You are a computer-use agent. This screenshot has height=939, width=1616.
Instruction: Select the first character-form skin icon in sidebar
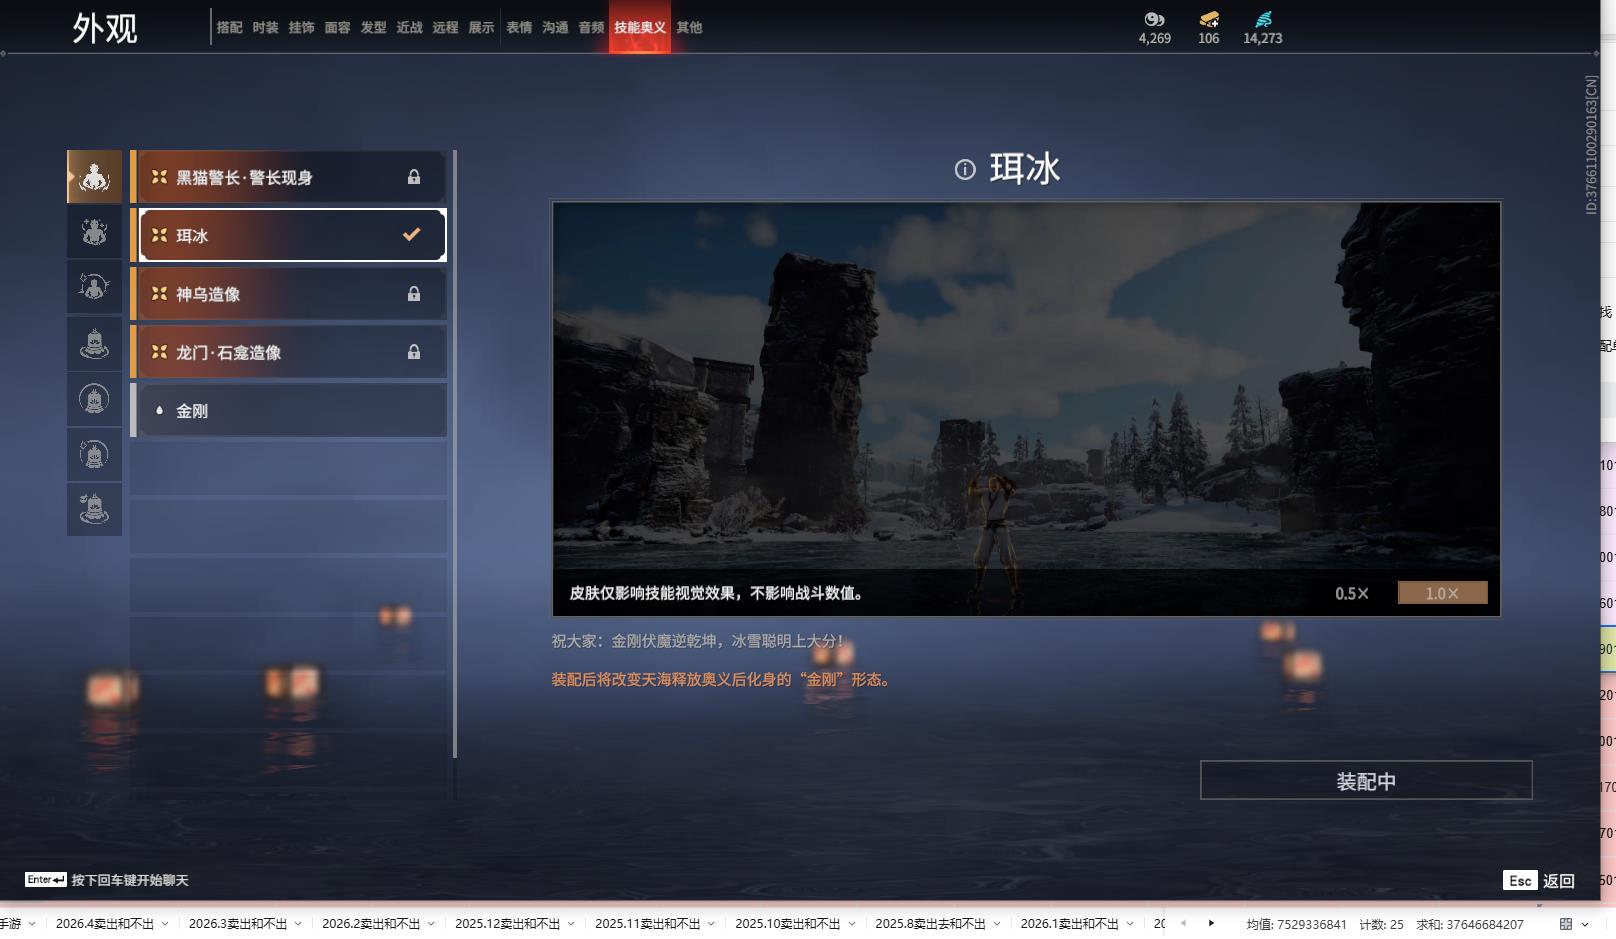[94, 176]
